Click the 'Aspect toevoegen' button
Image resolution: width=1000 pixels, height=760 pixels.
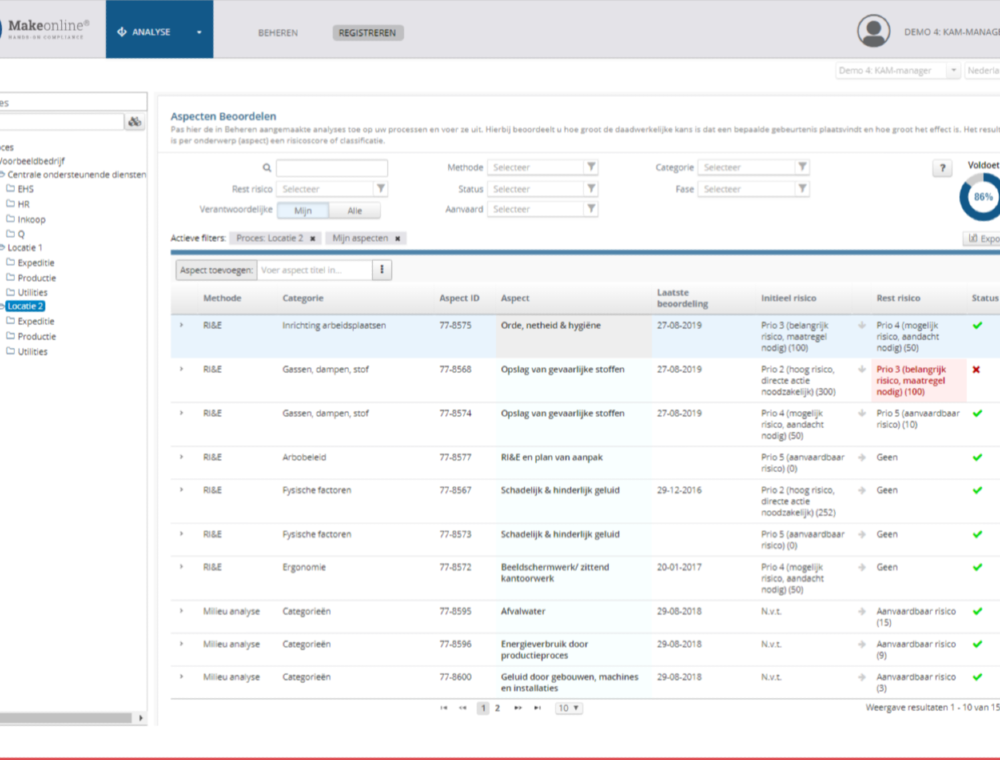tap(215, 270)
